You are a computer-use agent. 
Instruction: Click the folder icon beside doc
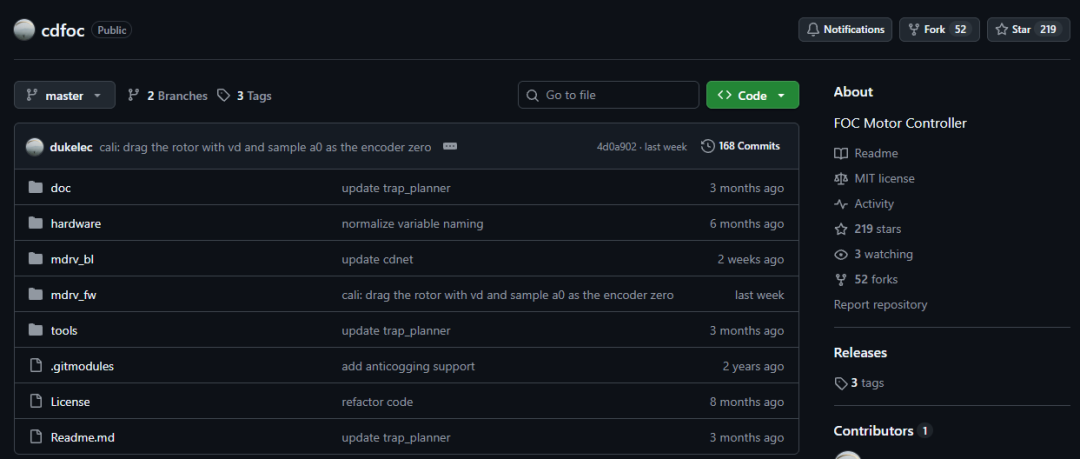coord(36,187)
